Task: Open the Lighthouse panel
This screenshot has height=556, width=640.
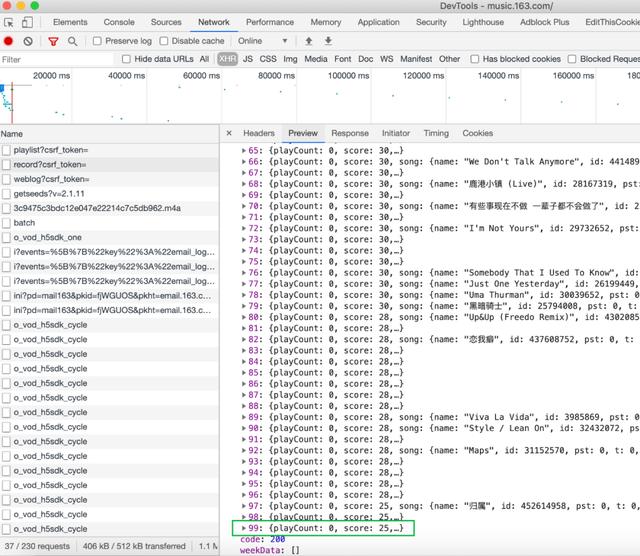Action: tap(483, 22)
